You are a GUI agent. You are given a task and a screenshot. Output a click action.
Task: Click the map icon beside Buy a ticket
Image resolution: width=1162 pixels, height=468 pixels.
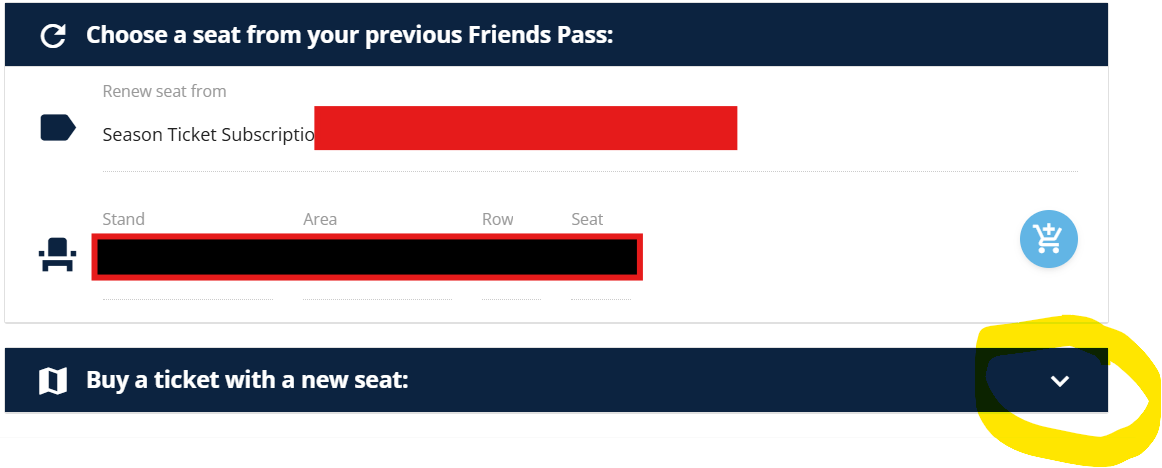52,380
